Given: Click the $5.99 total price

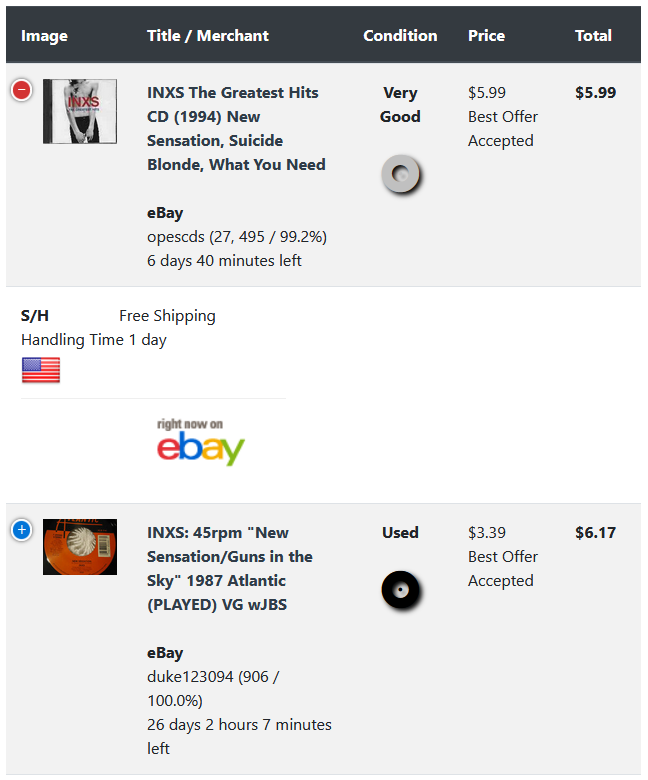Looking at the screenshot, I should (x=595, y=93).
